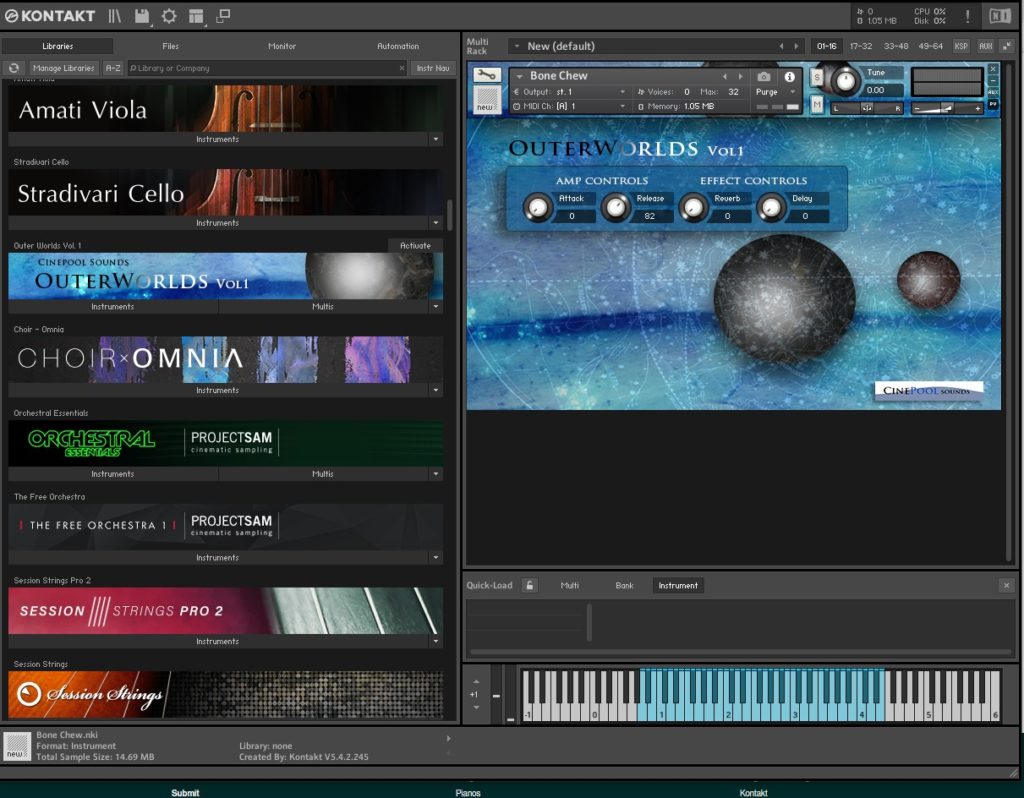Click the Reverb knob in Effect Controls

692,207
